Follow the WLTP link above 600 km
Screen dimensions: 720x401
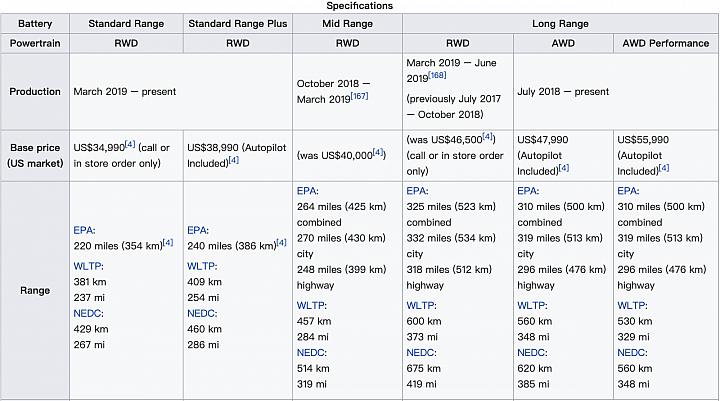click(420, 305)
